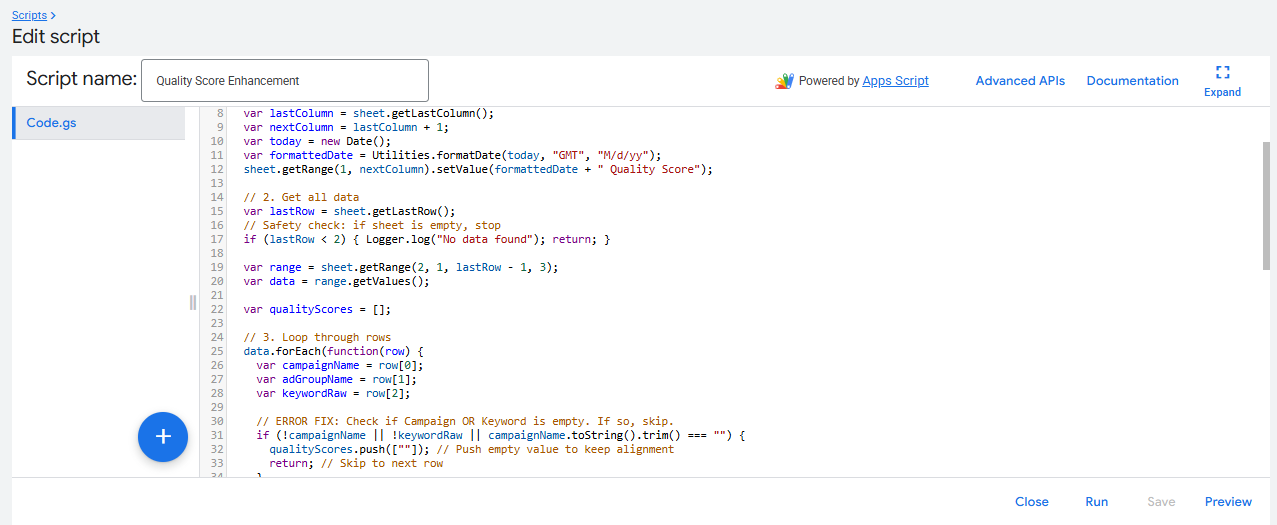Click the Apps Script colorful logo icon
The height and width of the screenshot is (525, 1277).
coord(784,81)
